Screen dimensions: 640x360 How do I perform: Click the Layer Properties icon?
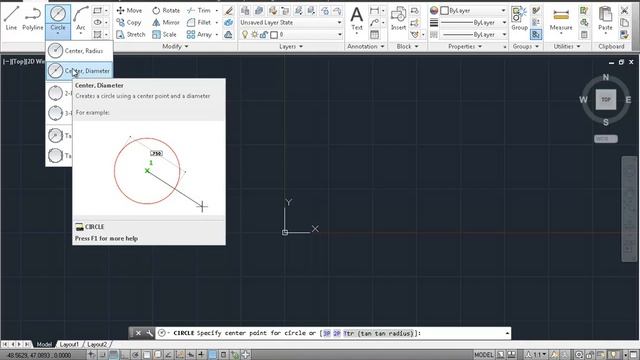(245, 11)
